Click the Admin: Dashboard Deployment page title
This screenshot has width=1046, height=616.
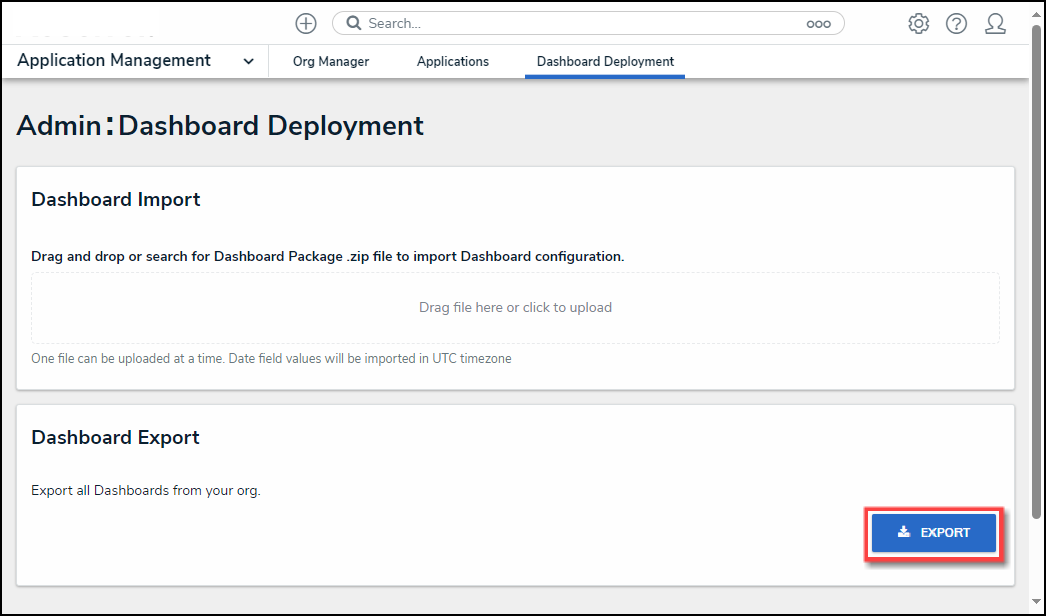pos(220,126)
